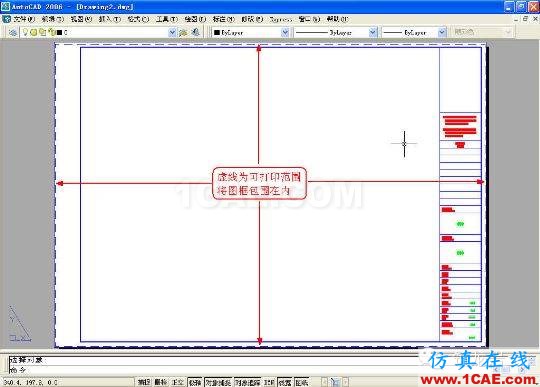Open the 工具(T) menu
540x387 pixels.
[x=167, y=19]
